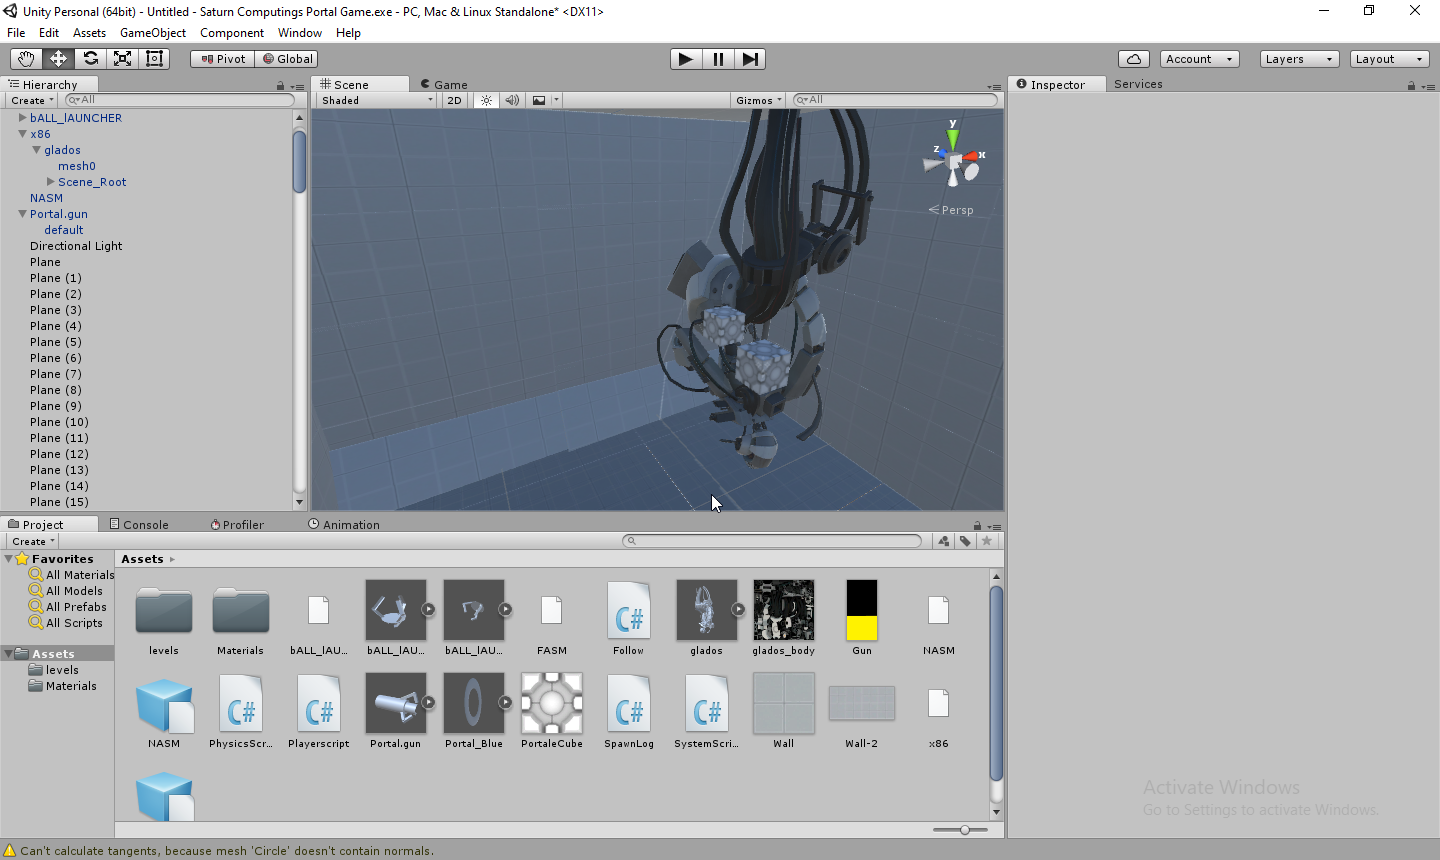Step one frame forward
This screenshot has width=1440, height=860.
point(750,59)
